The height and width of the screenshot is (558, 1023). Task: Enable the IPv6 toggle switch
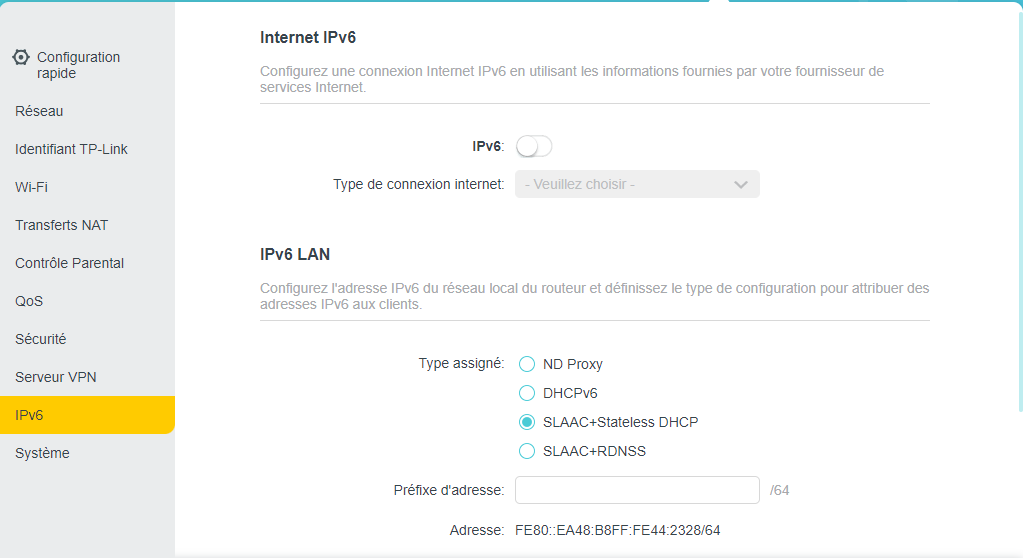click(534, 147)
